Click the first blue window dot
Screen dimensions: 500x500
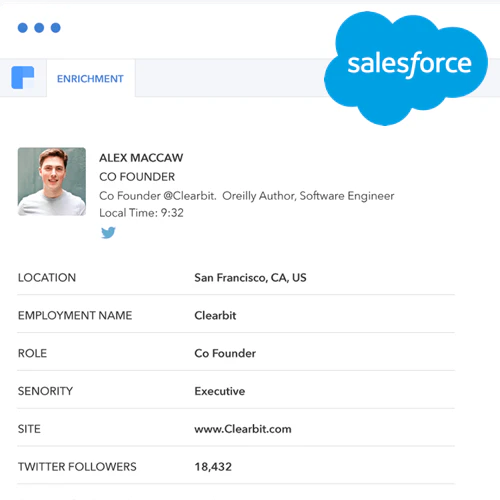(23, 28)
